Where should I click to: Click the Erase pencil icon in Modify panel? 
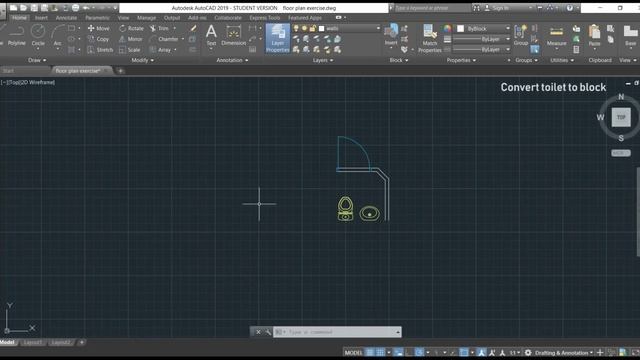pyautogui.click(x=193, y=28)
